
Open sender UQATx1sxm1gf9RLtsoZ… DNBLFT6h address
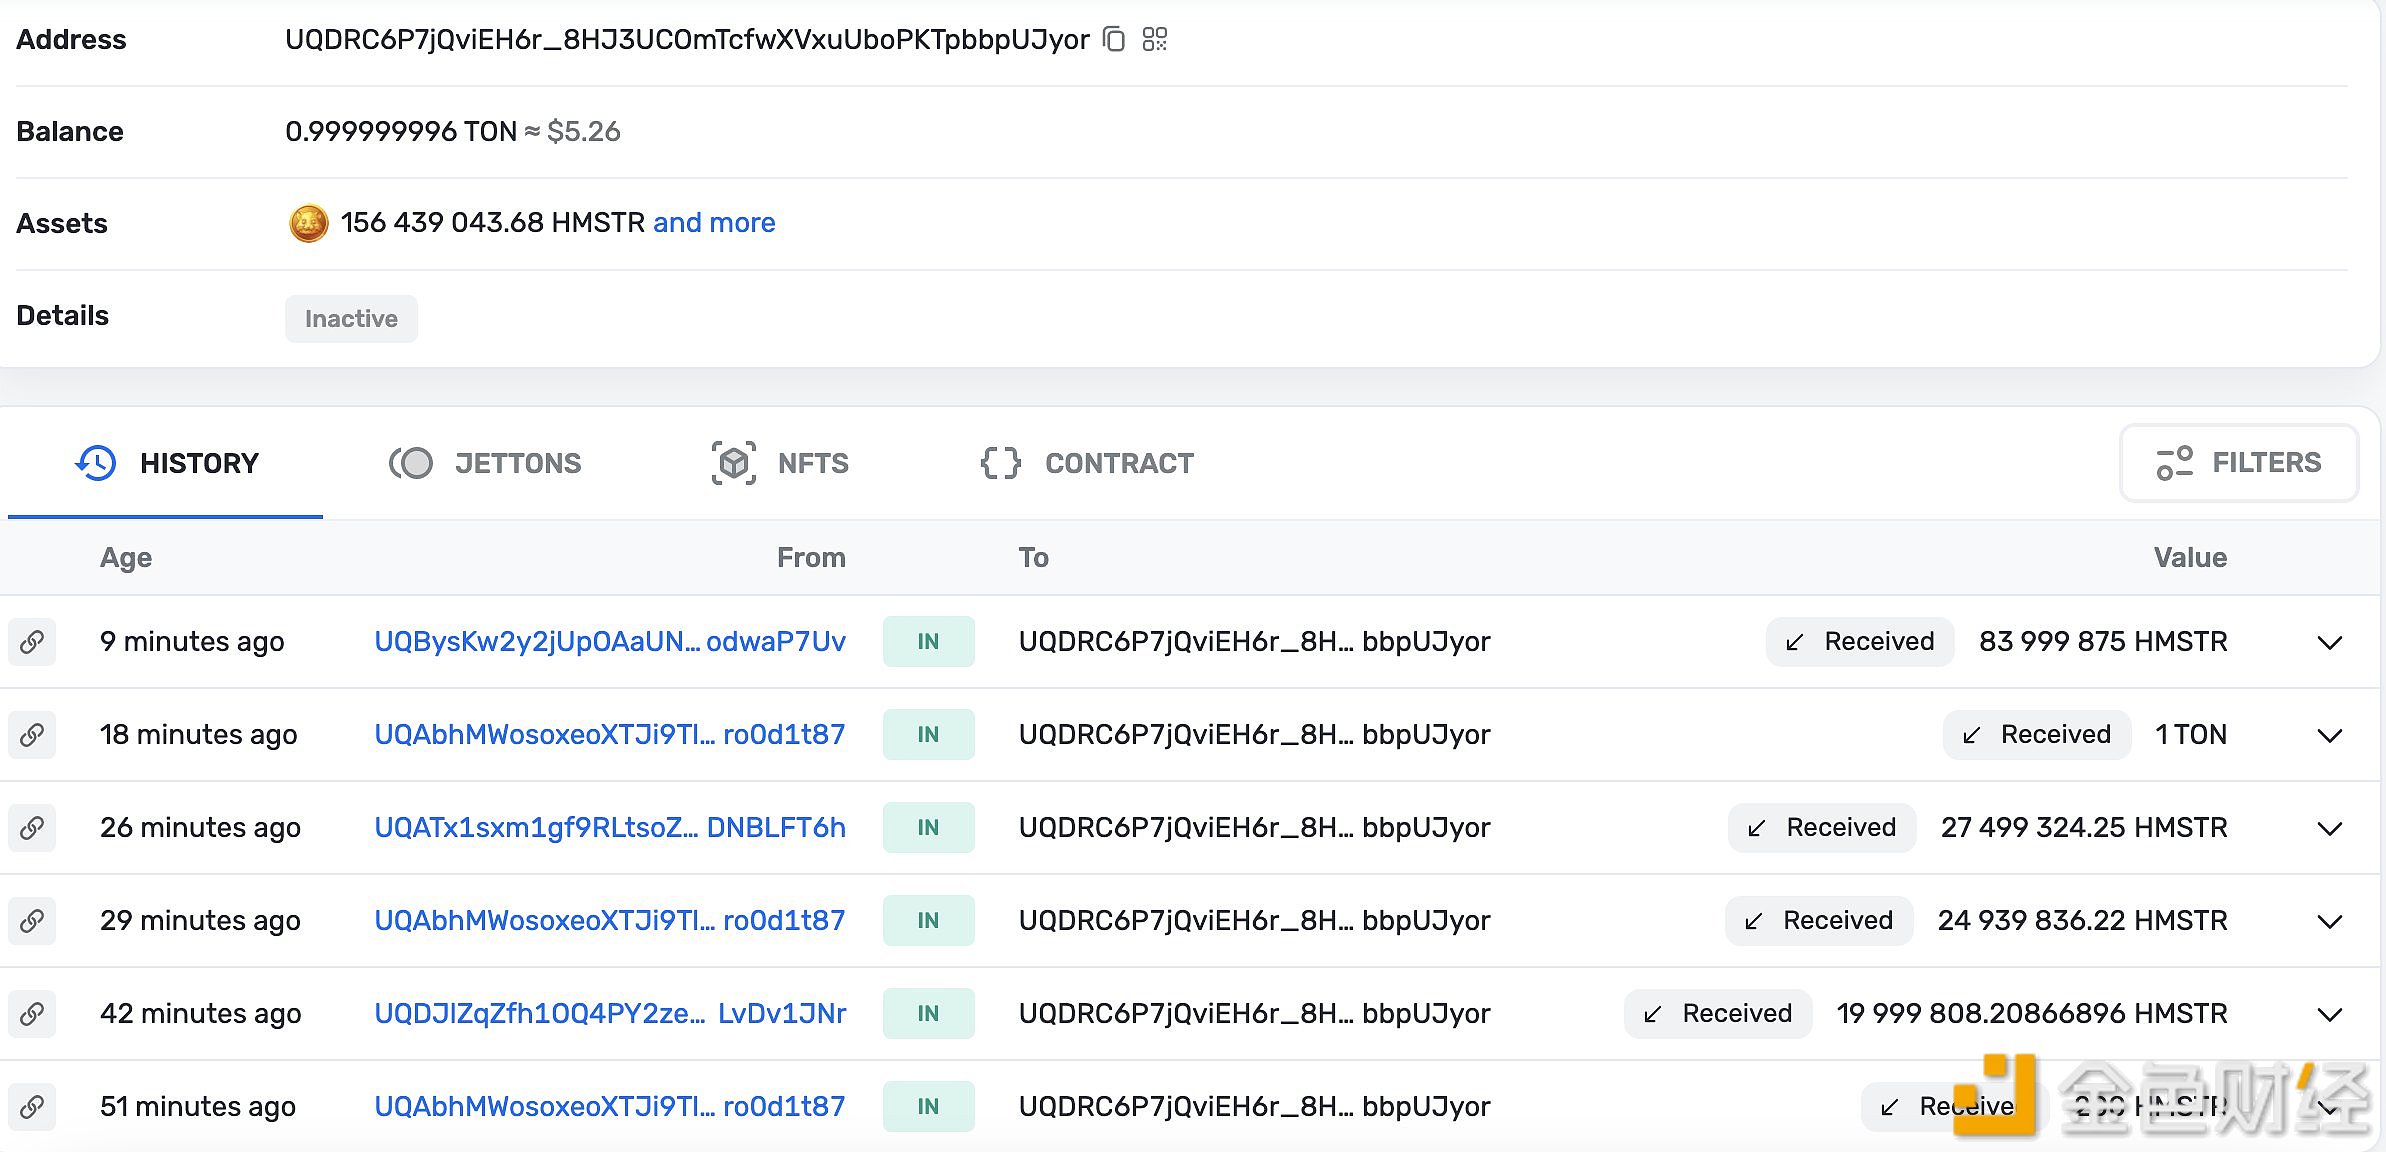click(x=610, y=827)
